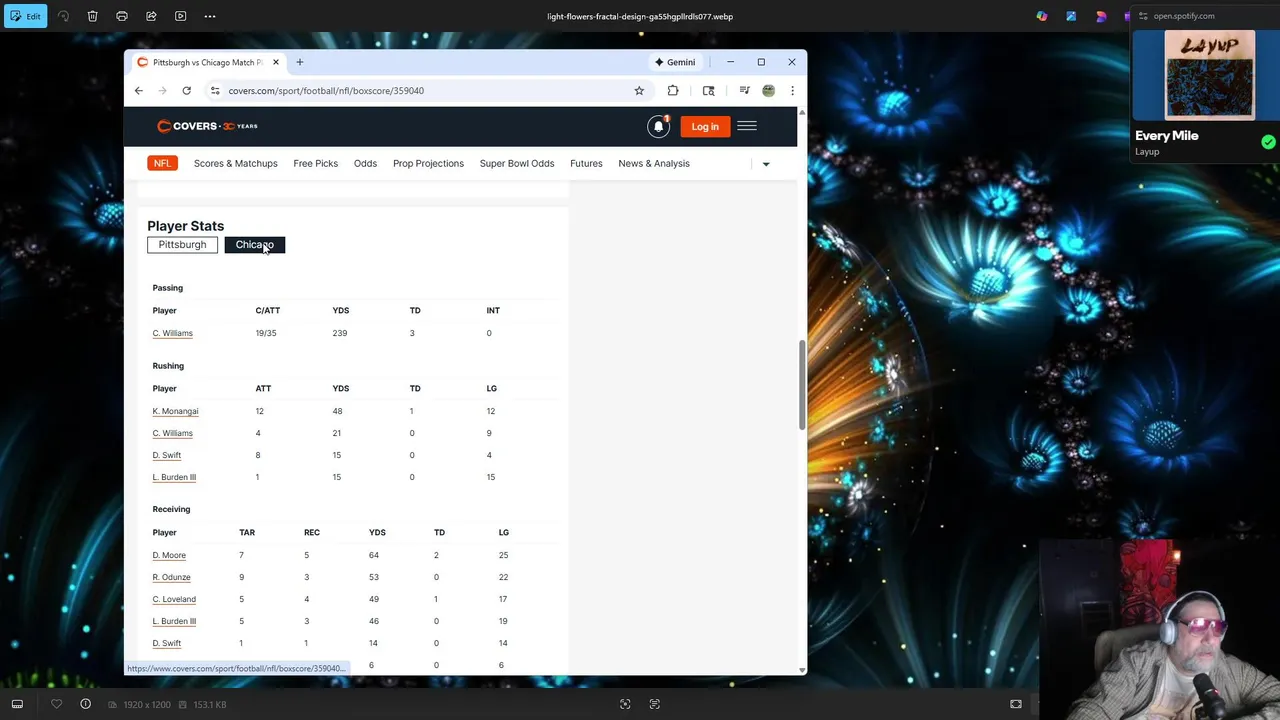
Task: Open a new Chrome tab
Action: click(x=299, y=62)
